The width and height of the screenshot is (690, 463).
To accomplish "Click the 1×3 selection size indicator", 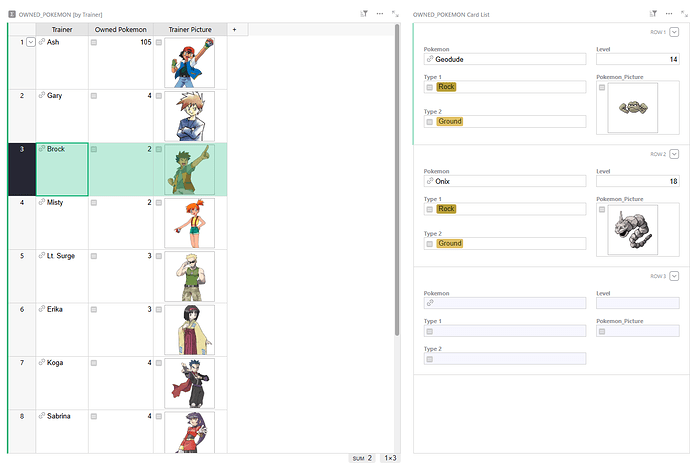I will (x=390, y=458).
